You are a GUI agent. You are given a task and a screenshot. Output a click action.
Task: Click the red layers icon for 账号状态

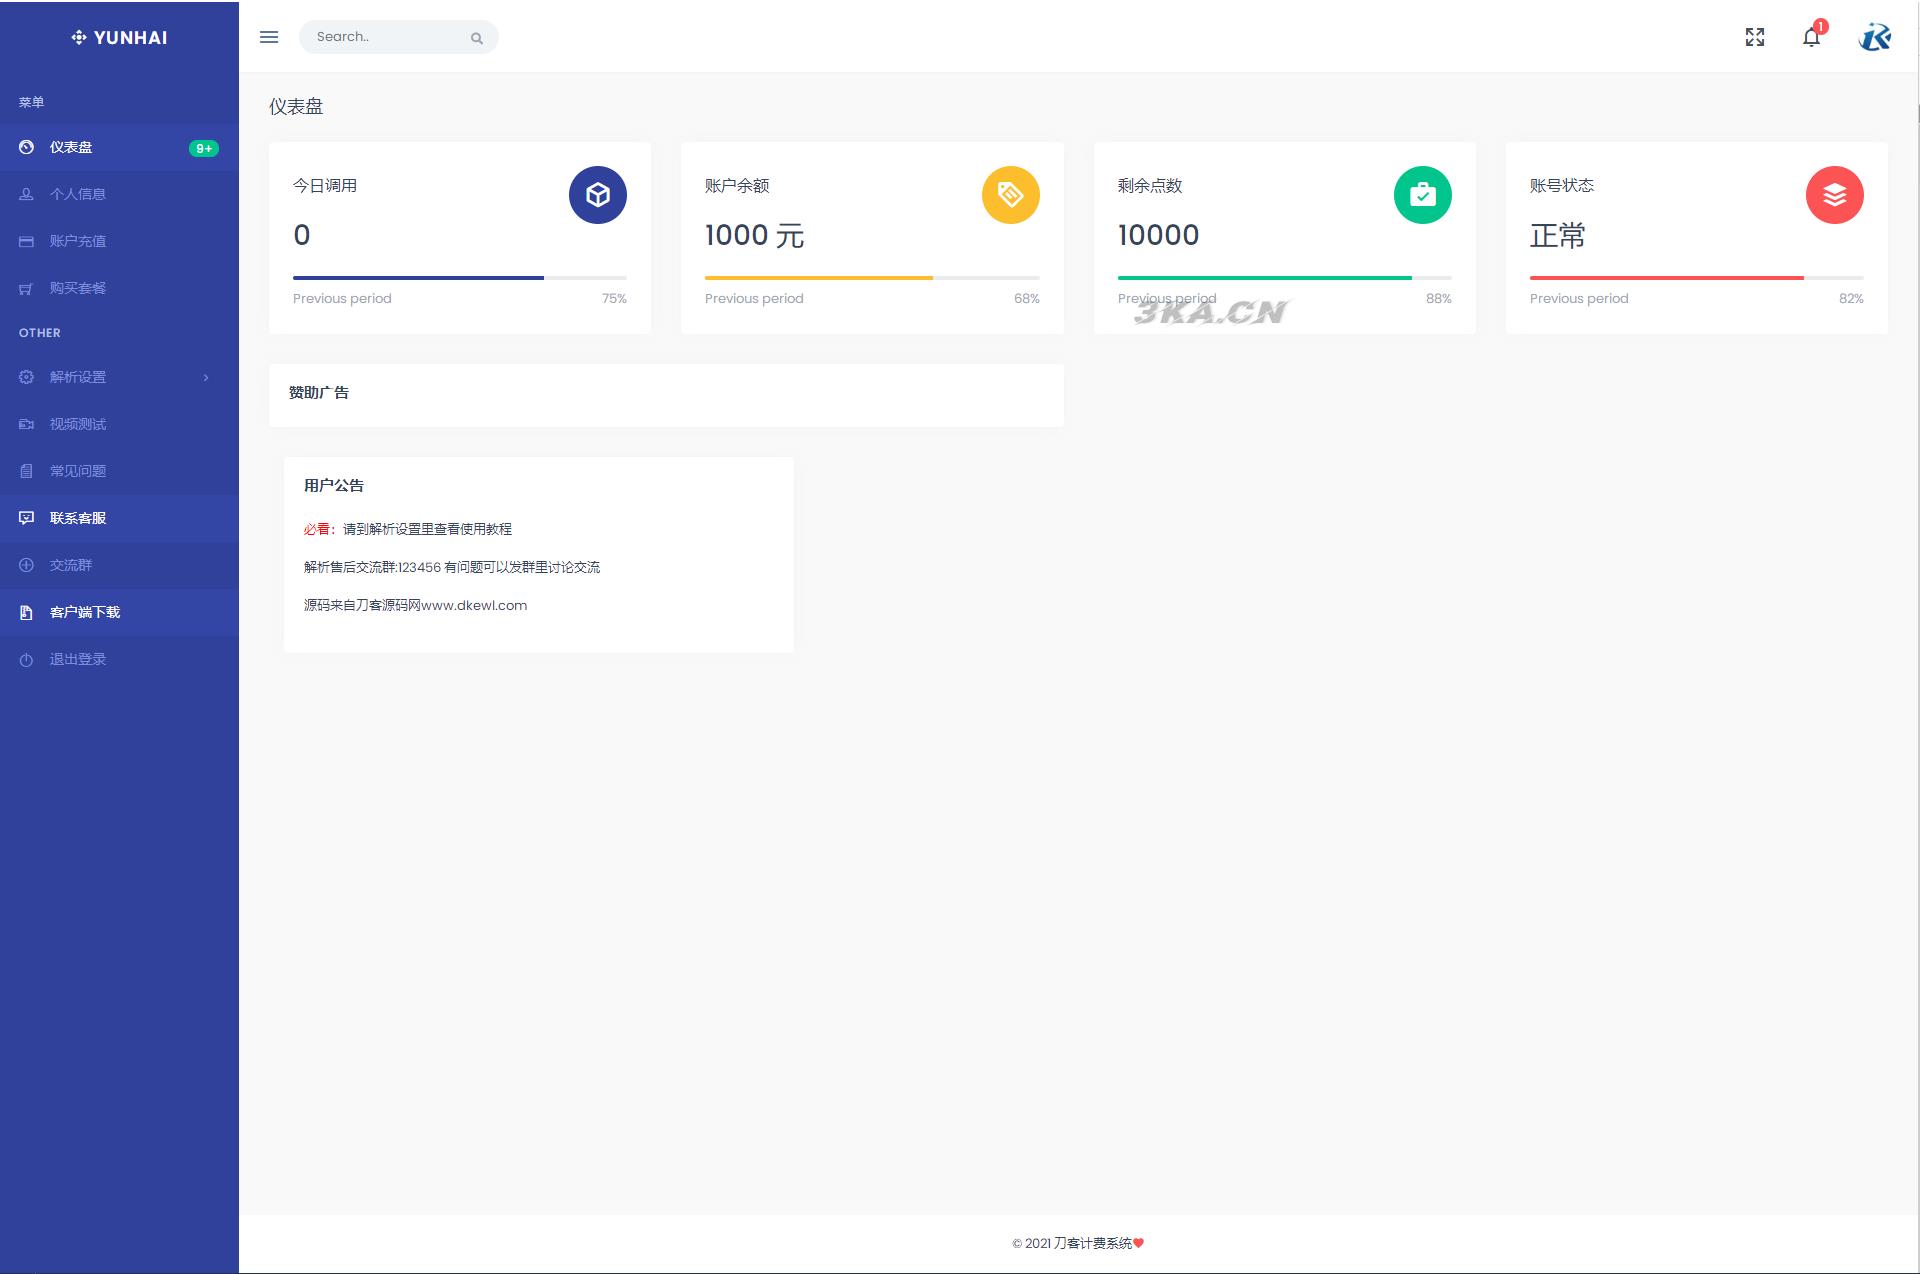point(1834,195)
